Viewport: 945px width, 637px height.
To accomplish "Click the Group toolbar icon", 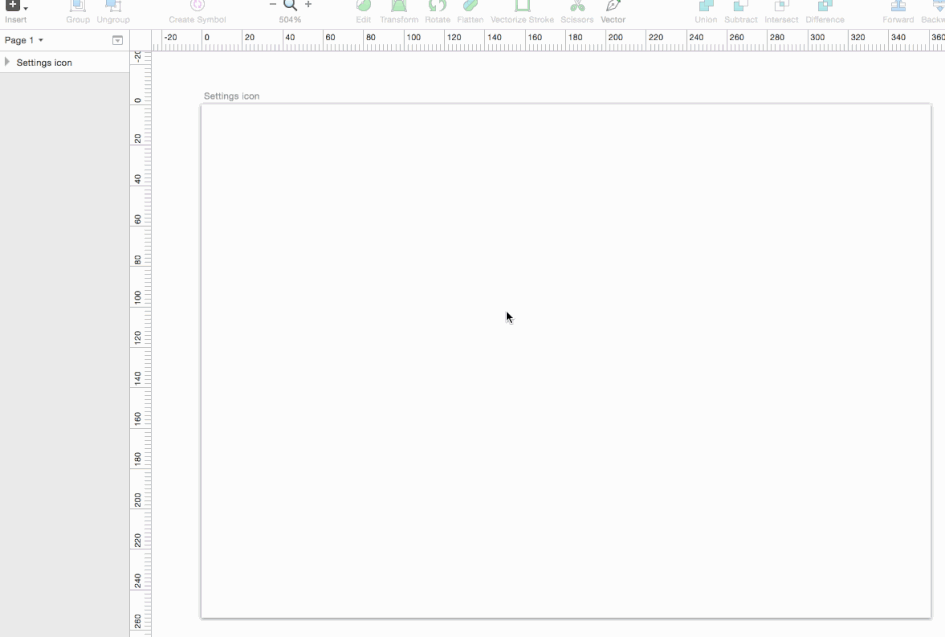I will [78, 6].
